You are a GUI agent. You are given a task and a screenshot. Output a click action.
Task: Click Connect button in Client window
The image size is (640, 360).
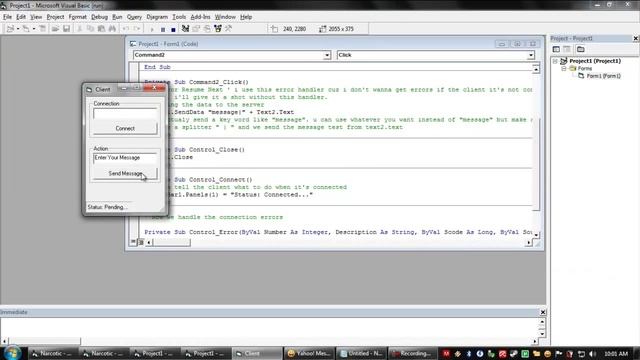pos(125,128)
